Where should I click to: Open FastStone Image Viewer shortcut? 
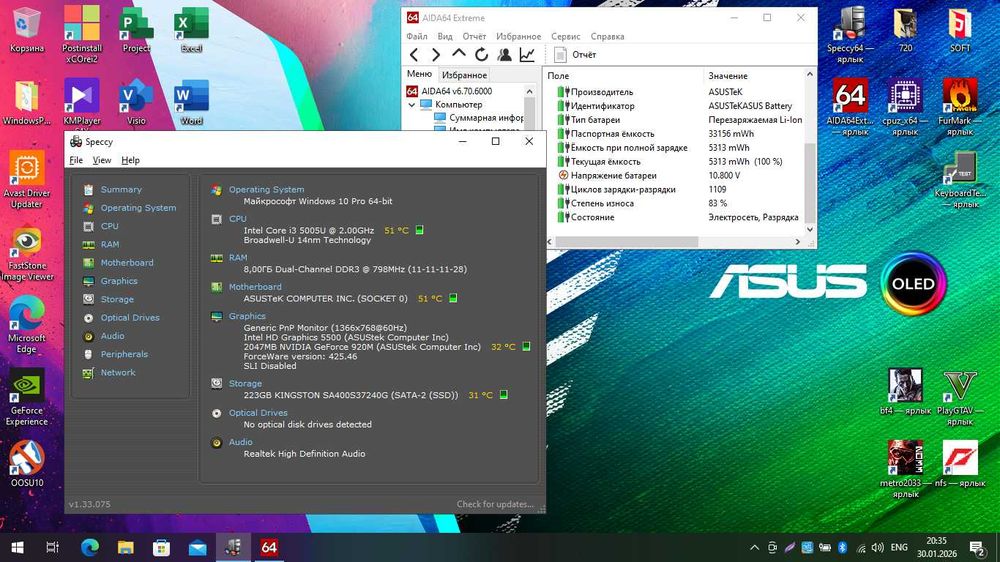click(x=27, y=253)
